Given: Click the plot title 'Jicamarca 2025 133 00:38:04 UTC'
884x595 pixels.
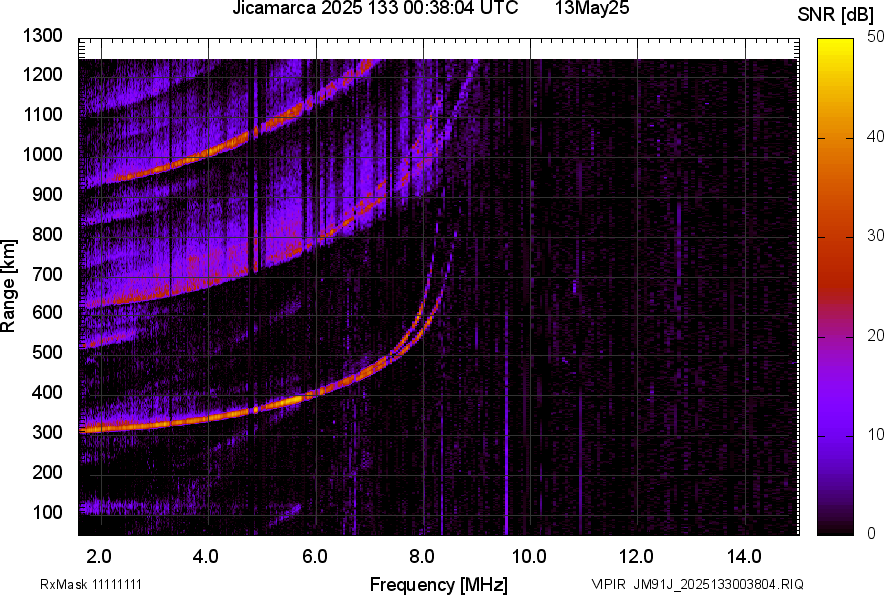Looking at the screenshot, I should pyautogui.click(x=375, y=8).
